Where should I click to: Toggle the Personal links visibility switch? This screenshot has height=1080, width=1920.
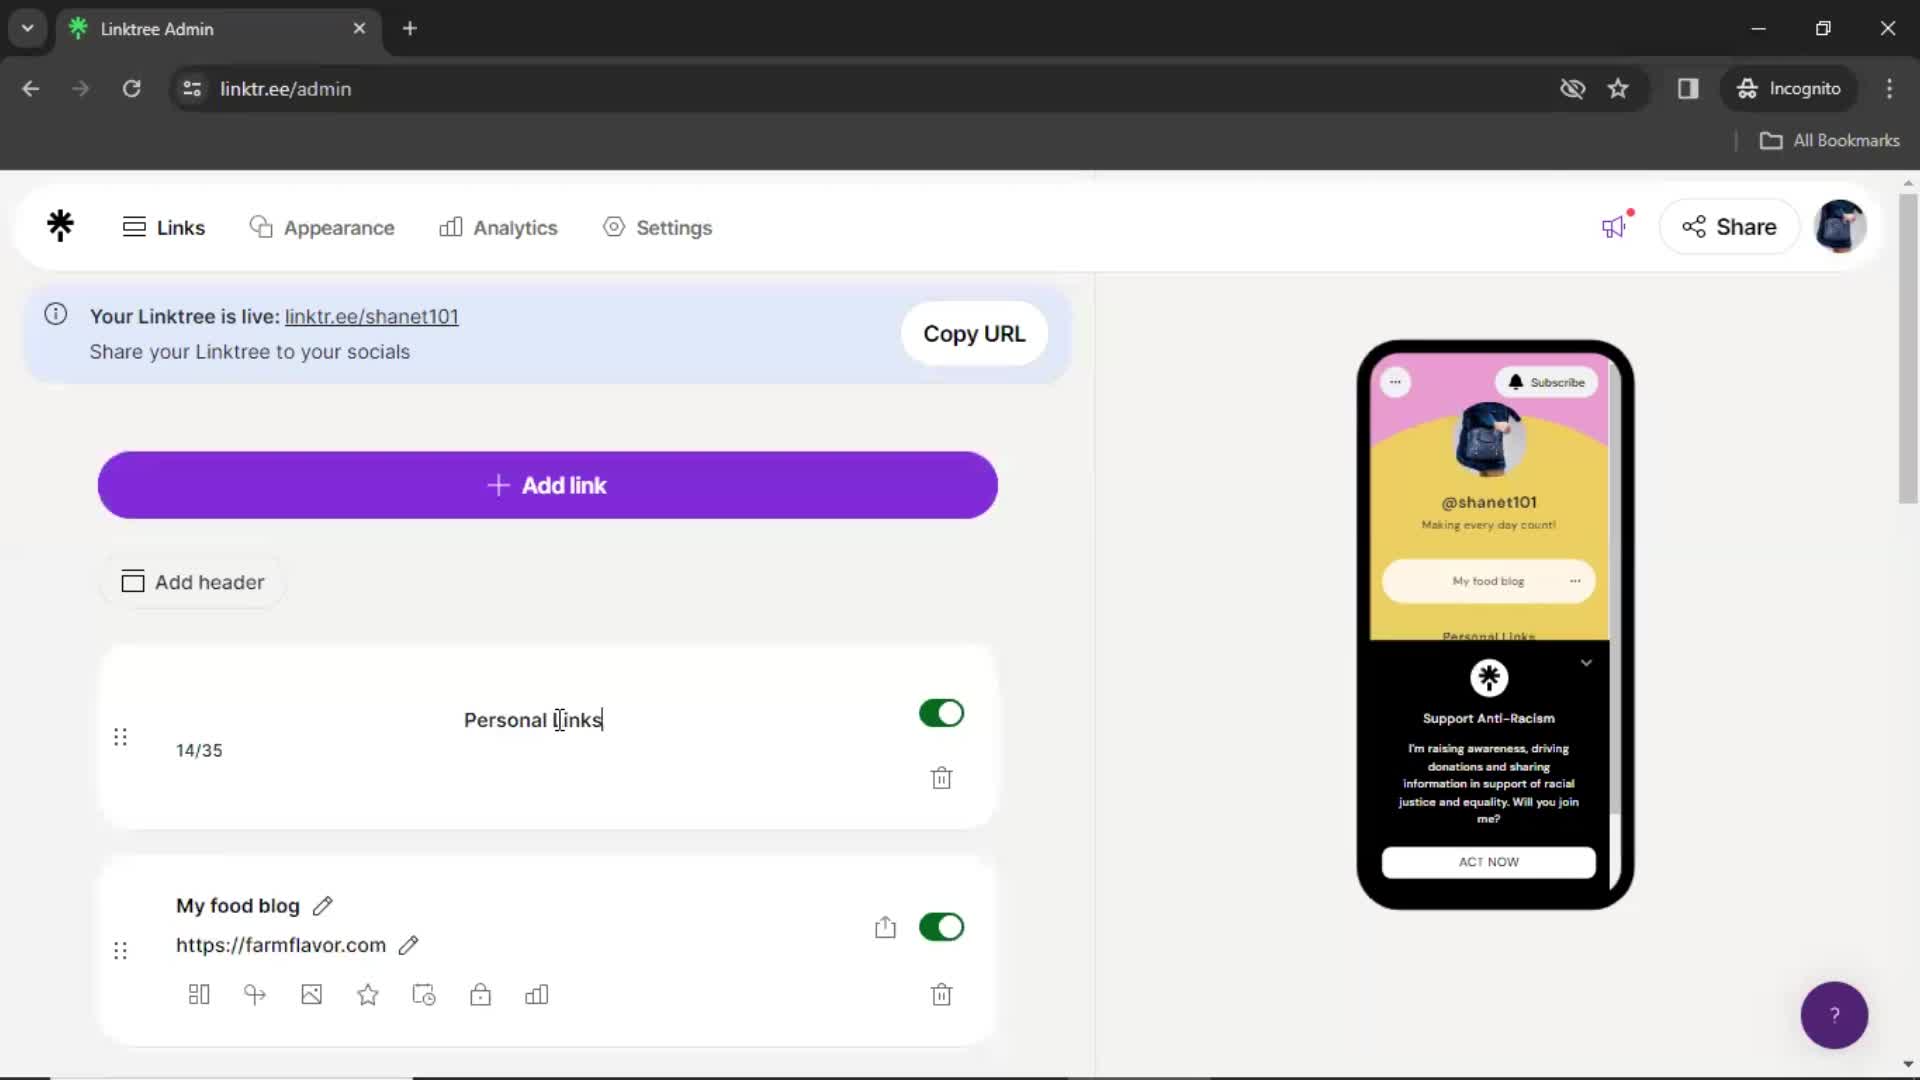pos(943,713)
